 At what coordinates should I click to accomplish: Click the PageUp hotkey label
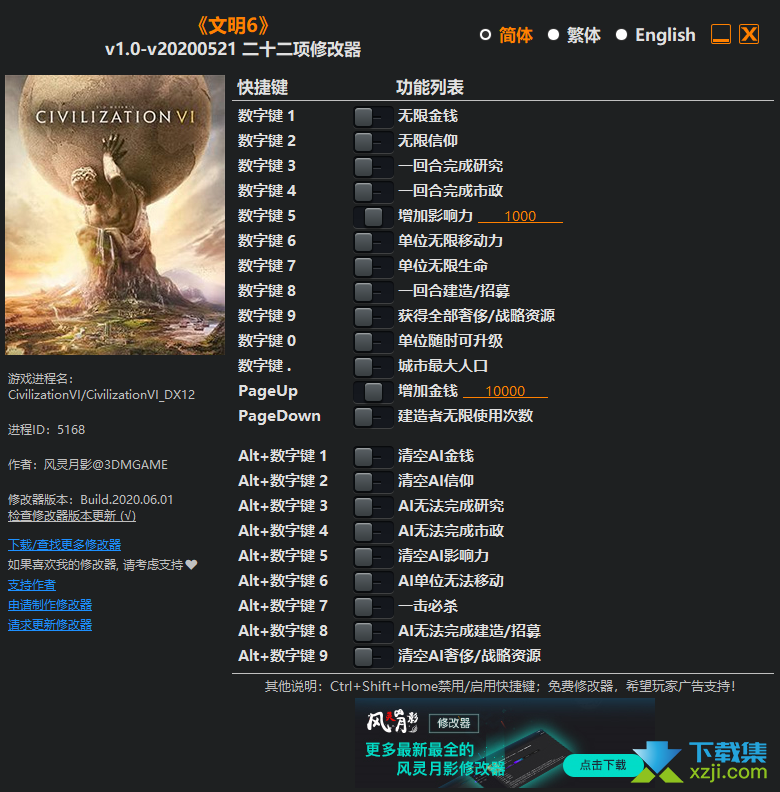[268, 391]
